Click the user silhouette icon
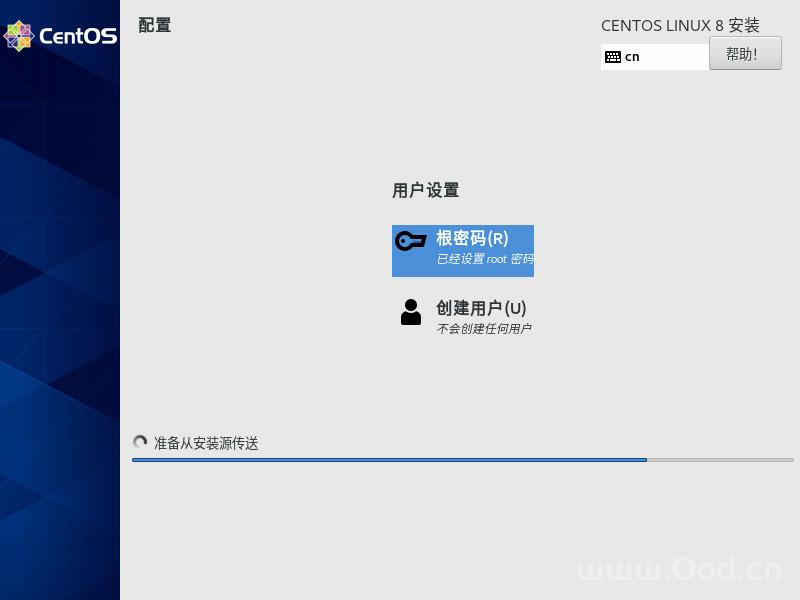This screenshot has height=600, width=800. pos(410,312)
